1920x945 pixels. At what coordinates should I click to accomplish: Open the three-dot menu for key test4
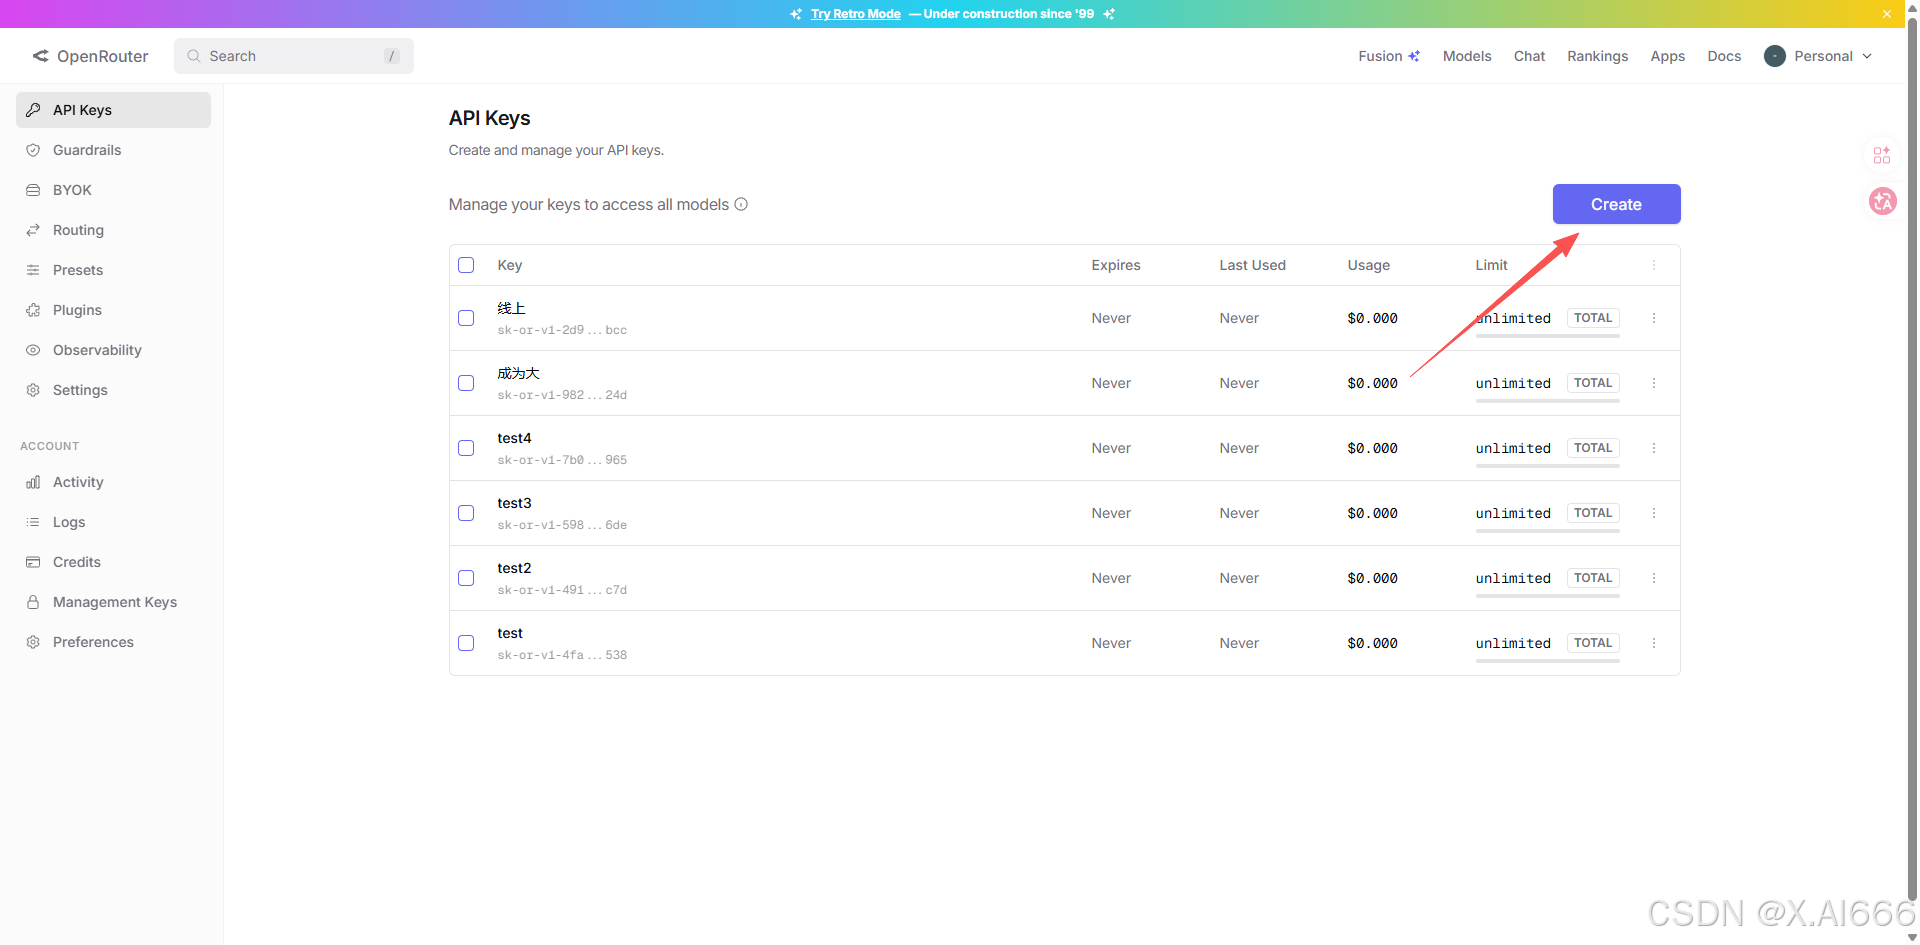point(1654,448)
